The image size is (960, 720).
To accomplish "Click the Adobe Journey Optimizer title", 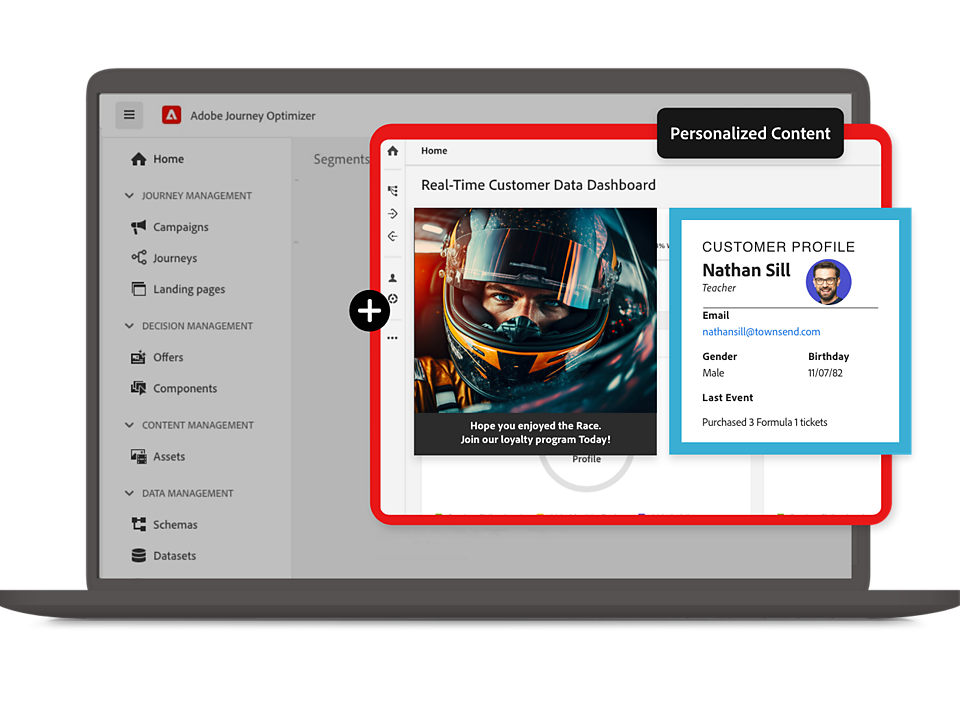I will (x=253, y=116).
